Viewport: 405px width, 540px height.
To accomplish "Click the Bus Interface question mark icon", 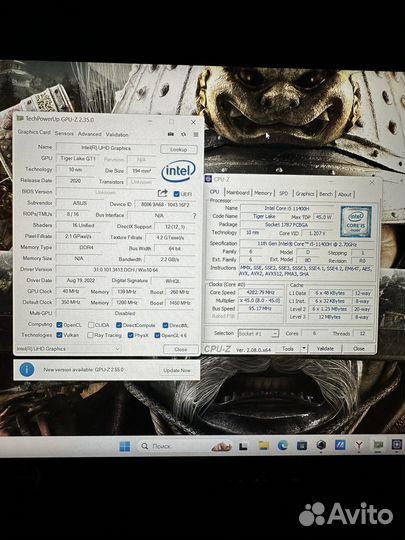I will [x=195, y=216].
